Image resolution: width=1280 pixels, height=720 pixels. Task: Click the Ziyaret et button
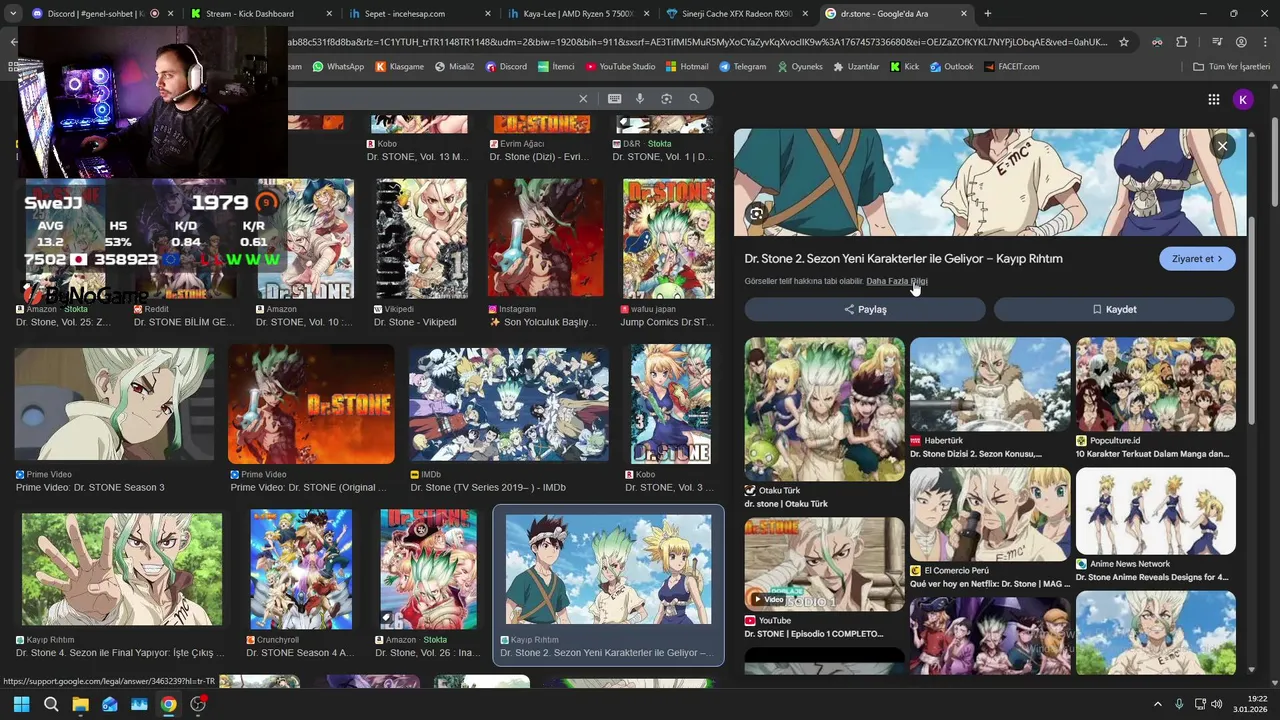click(x=1197, y=259)
